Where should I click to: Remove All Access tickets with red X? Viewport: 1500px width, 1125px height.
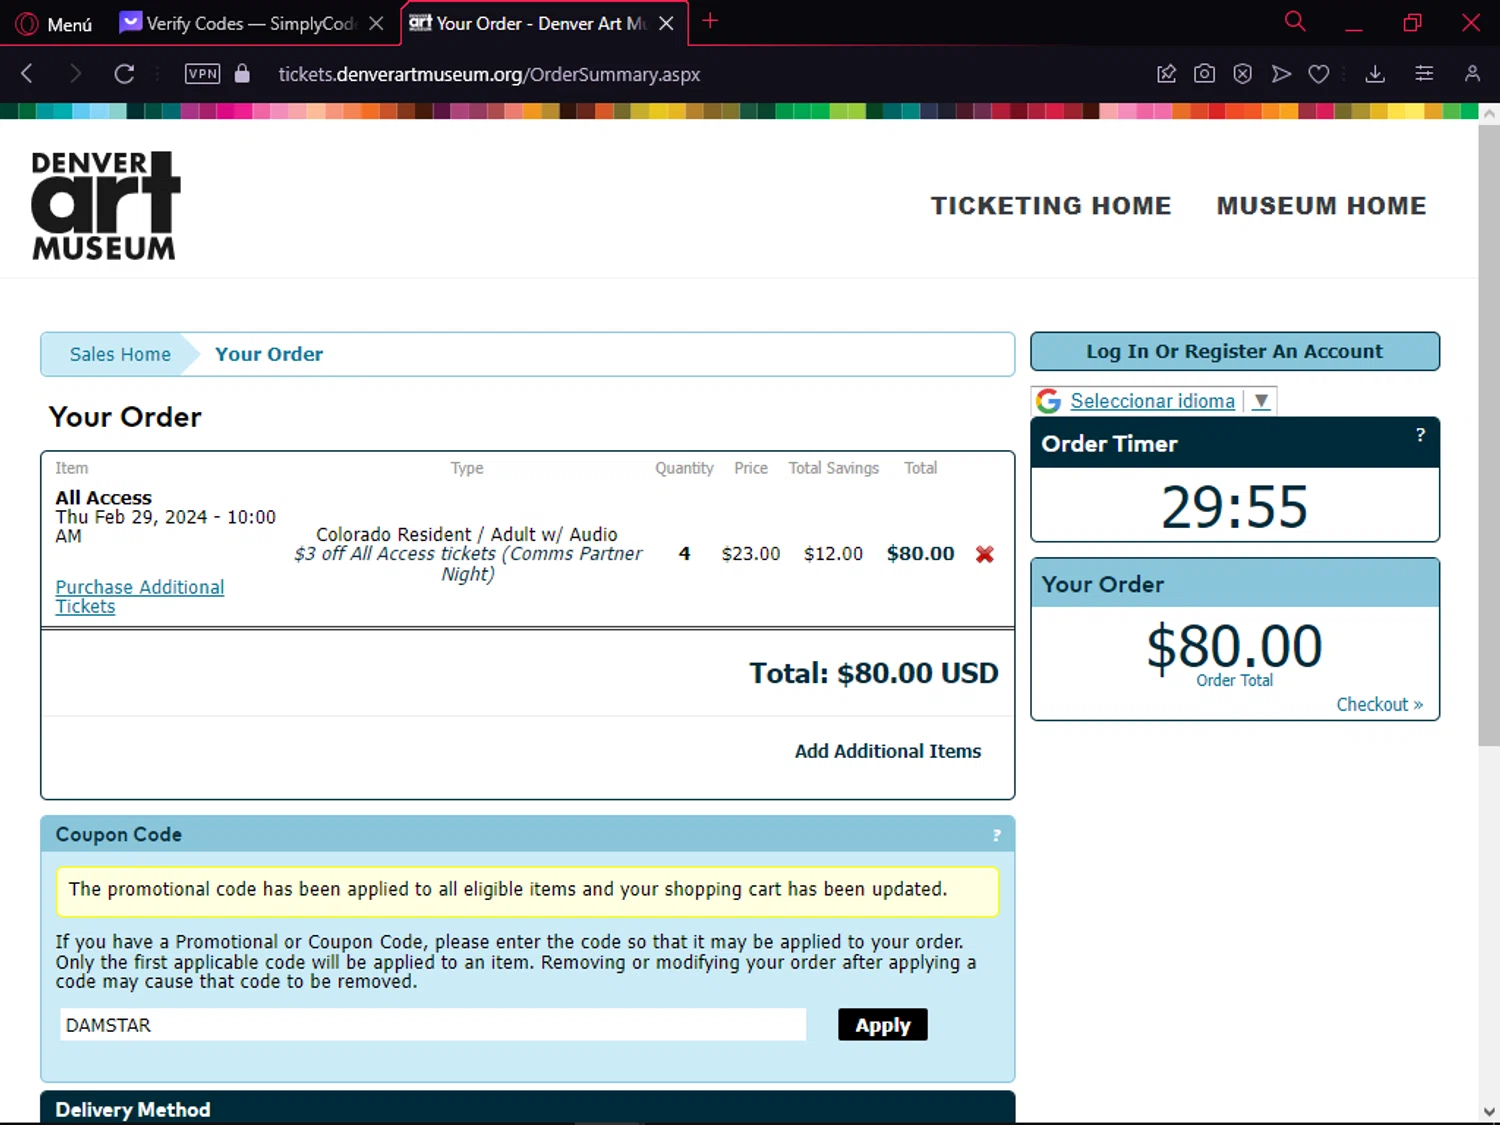985,554
